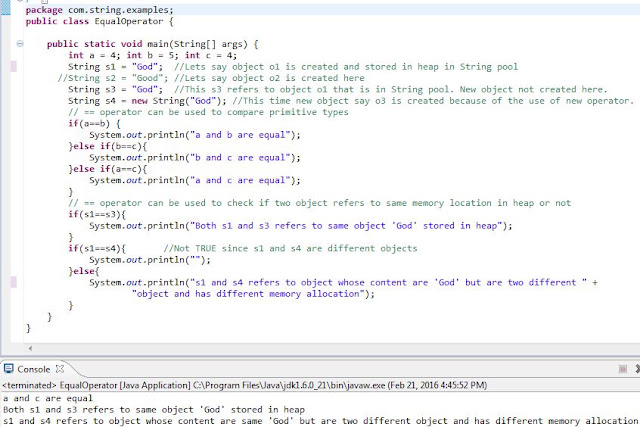Click the println "a and b are equal" string
Image resolution: width=640 pixels, height=427 pixels.
coord(240,135)
